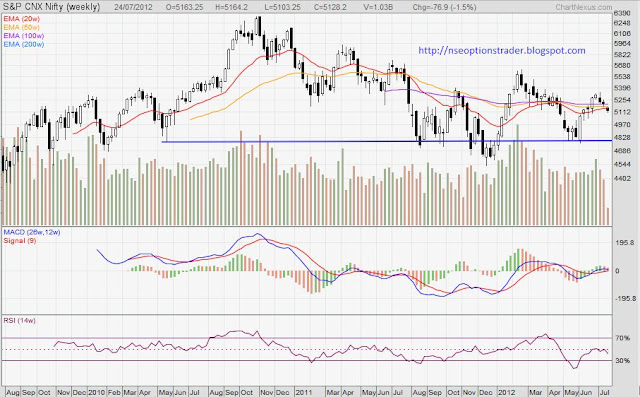This screenshot has height=397, width=640.
Task: Click the '2010' time axis label
Action: [96, 393]
